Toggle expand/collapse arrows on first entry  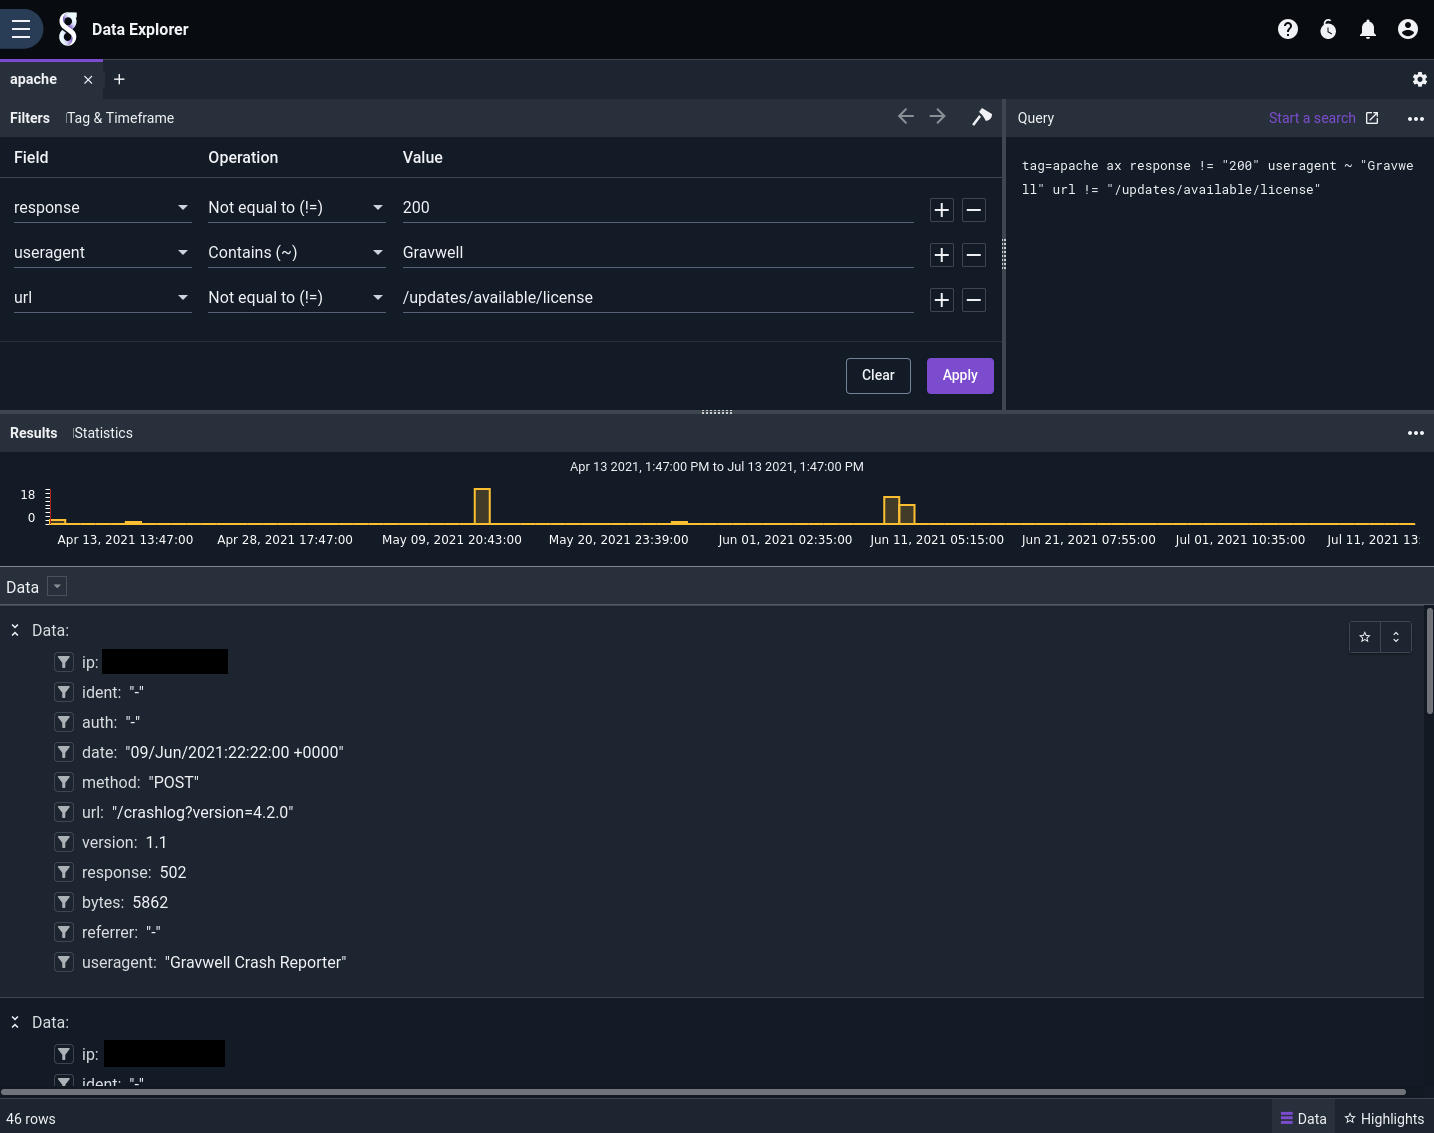click(x=1396, y=637)
